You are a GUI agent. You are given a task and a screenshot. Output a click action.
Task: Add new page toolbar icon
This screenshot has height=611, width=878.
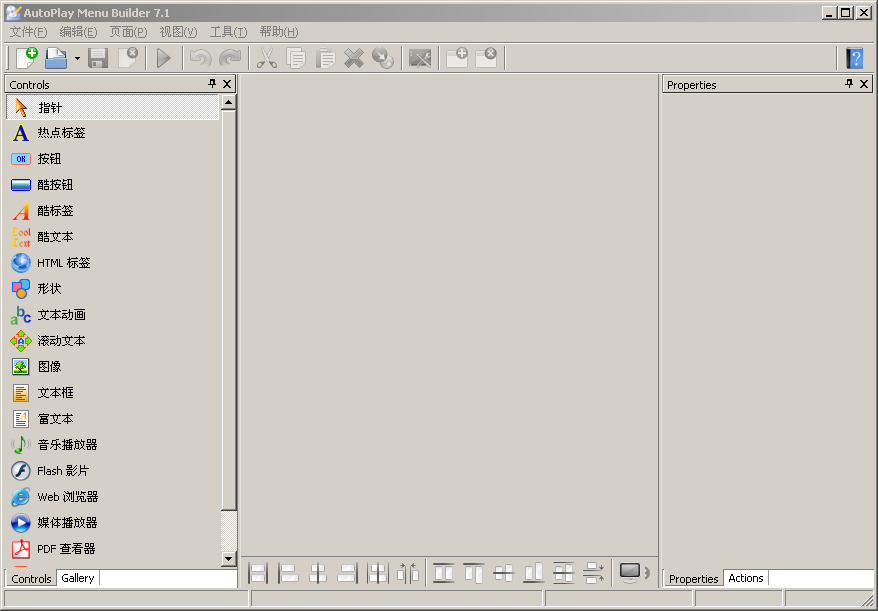click(457, 58)
